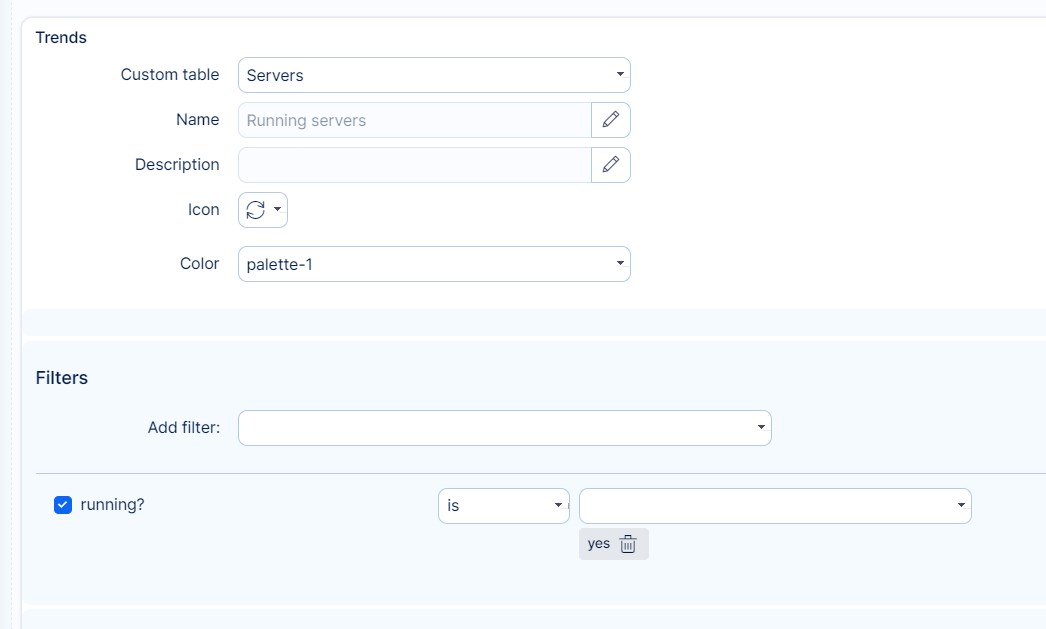Click the 'running?' filter label text
This screenshot has height=629, width=1046.
(112, 505)
